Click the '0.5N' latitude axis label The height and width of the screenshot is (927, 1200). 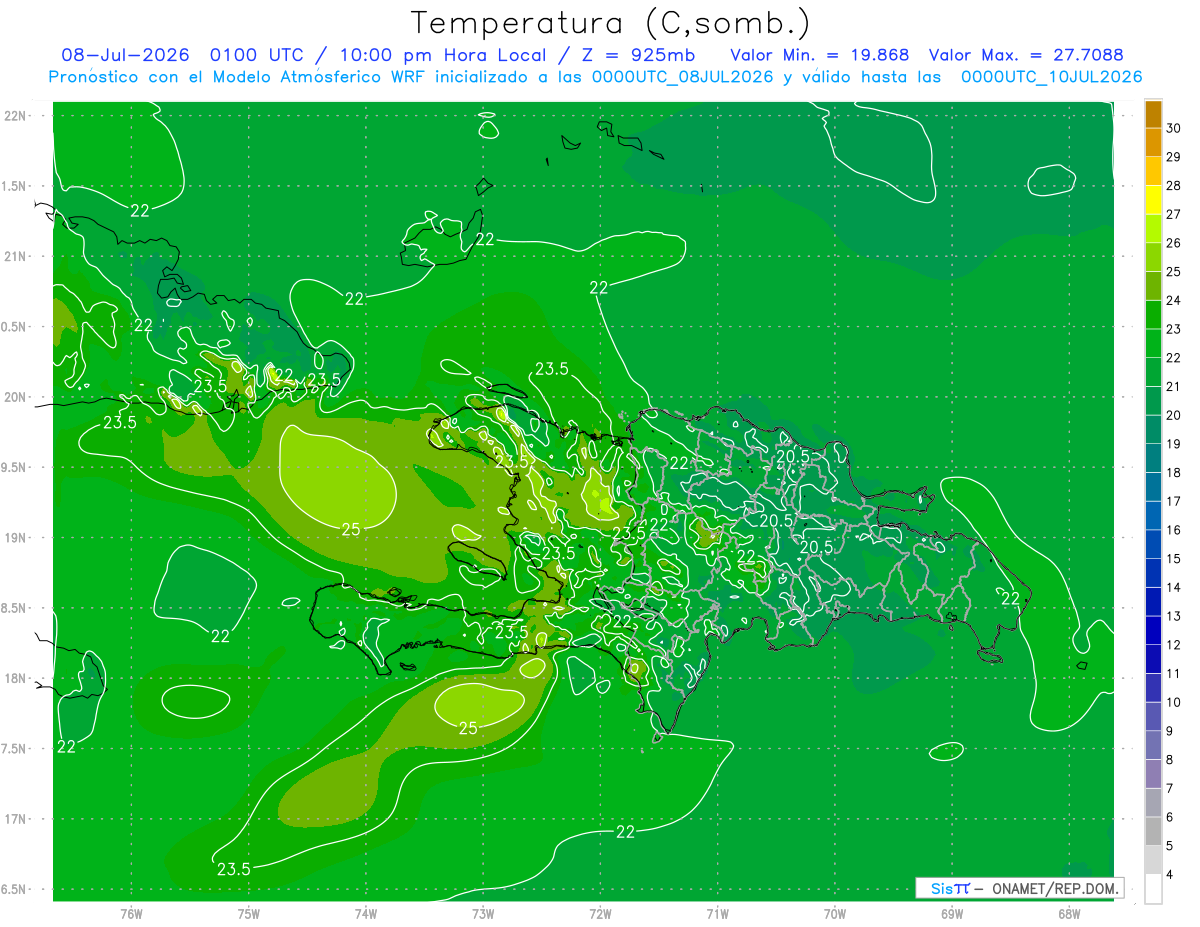point(15,327)
